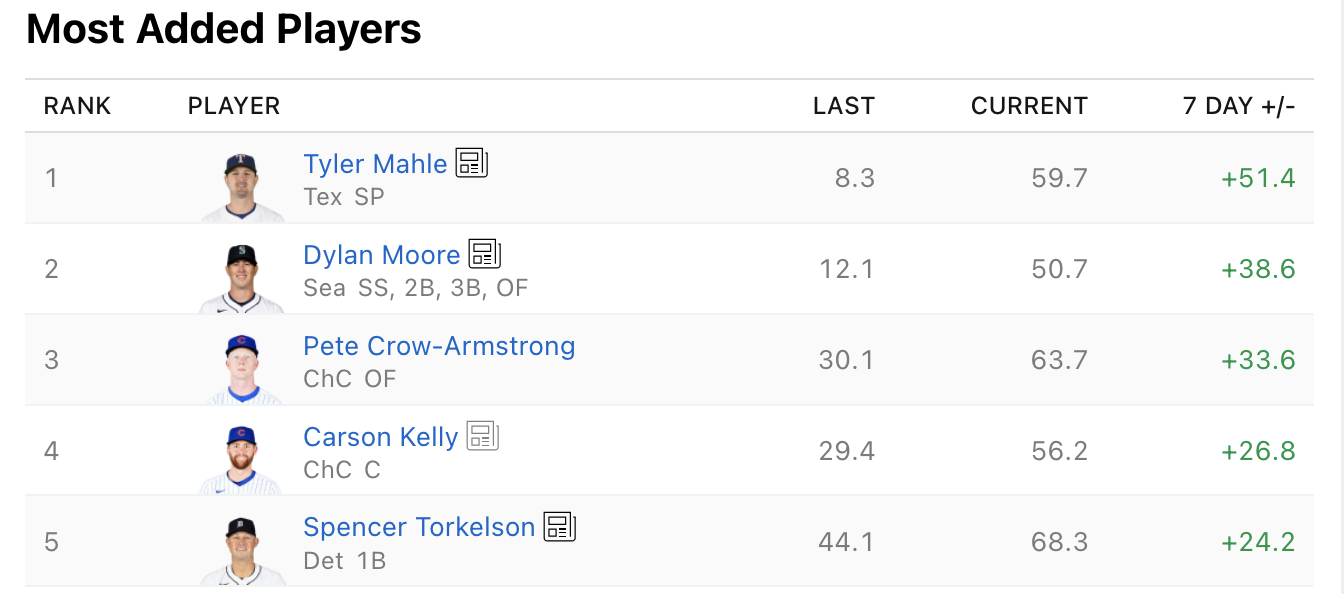Open Tyler Mahle player page link
Image resolution: width=1344 pixels, height=594 pixels.
click(375, 164)
